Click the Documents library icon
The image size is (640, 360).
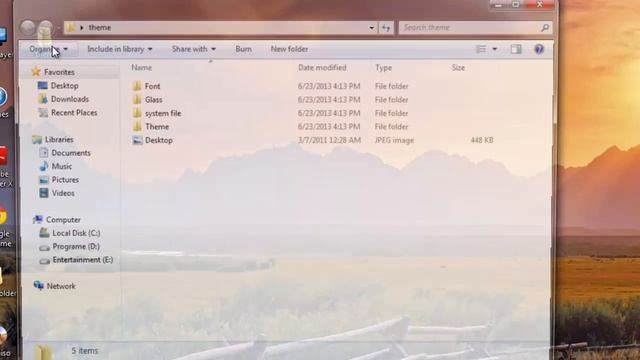pyautogui.click(x=44, y=153)
